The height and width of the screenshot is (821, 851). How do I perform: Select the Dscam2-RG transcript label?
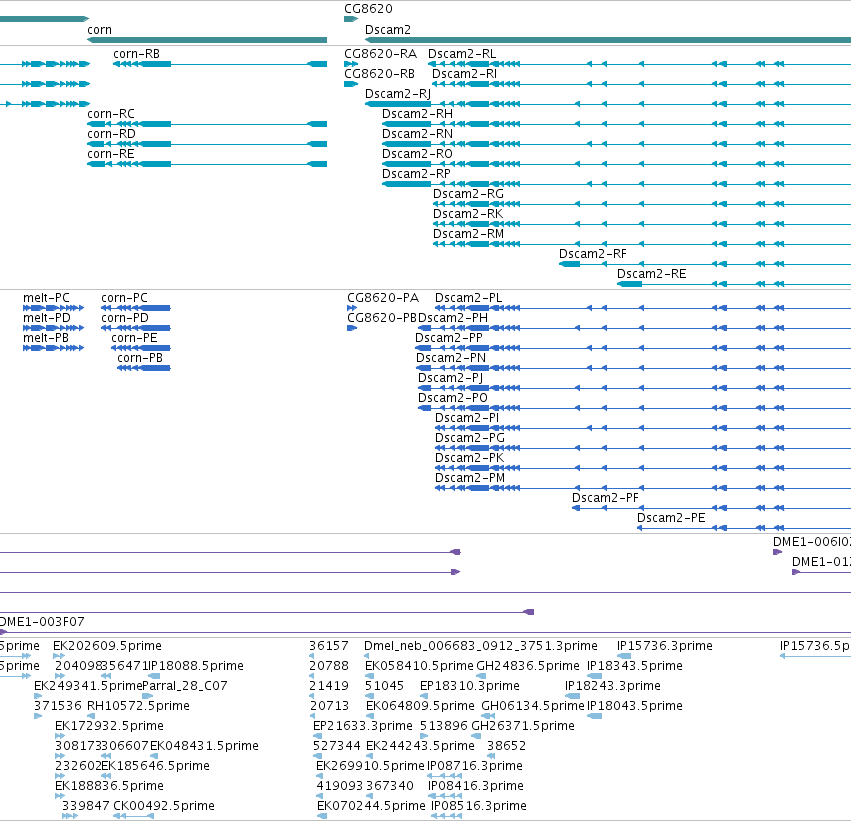coord(468,194)
